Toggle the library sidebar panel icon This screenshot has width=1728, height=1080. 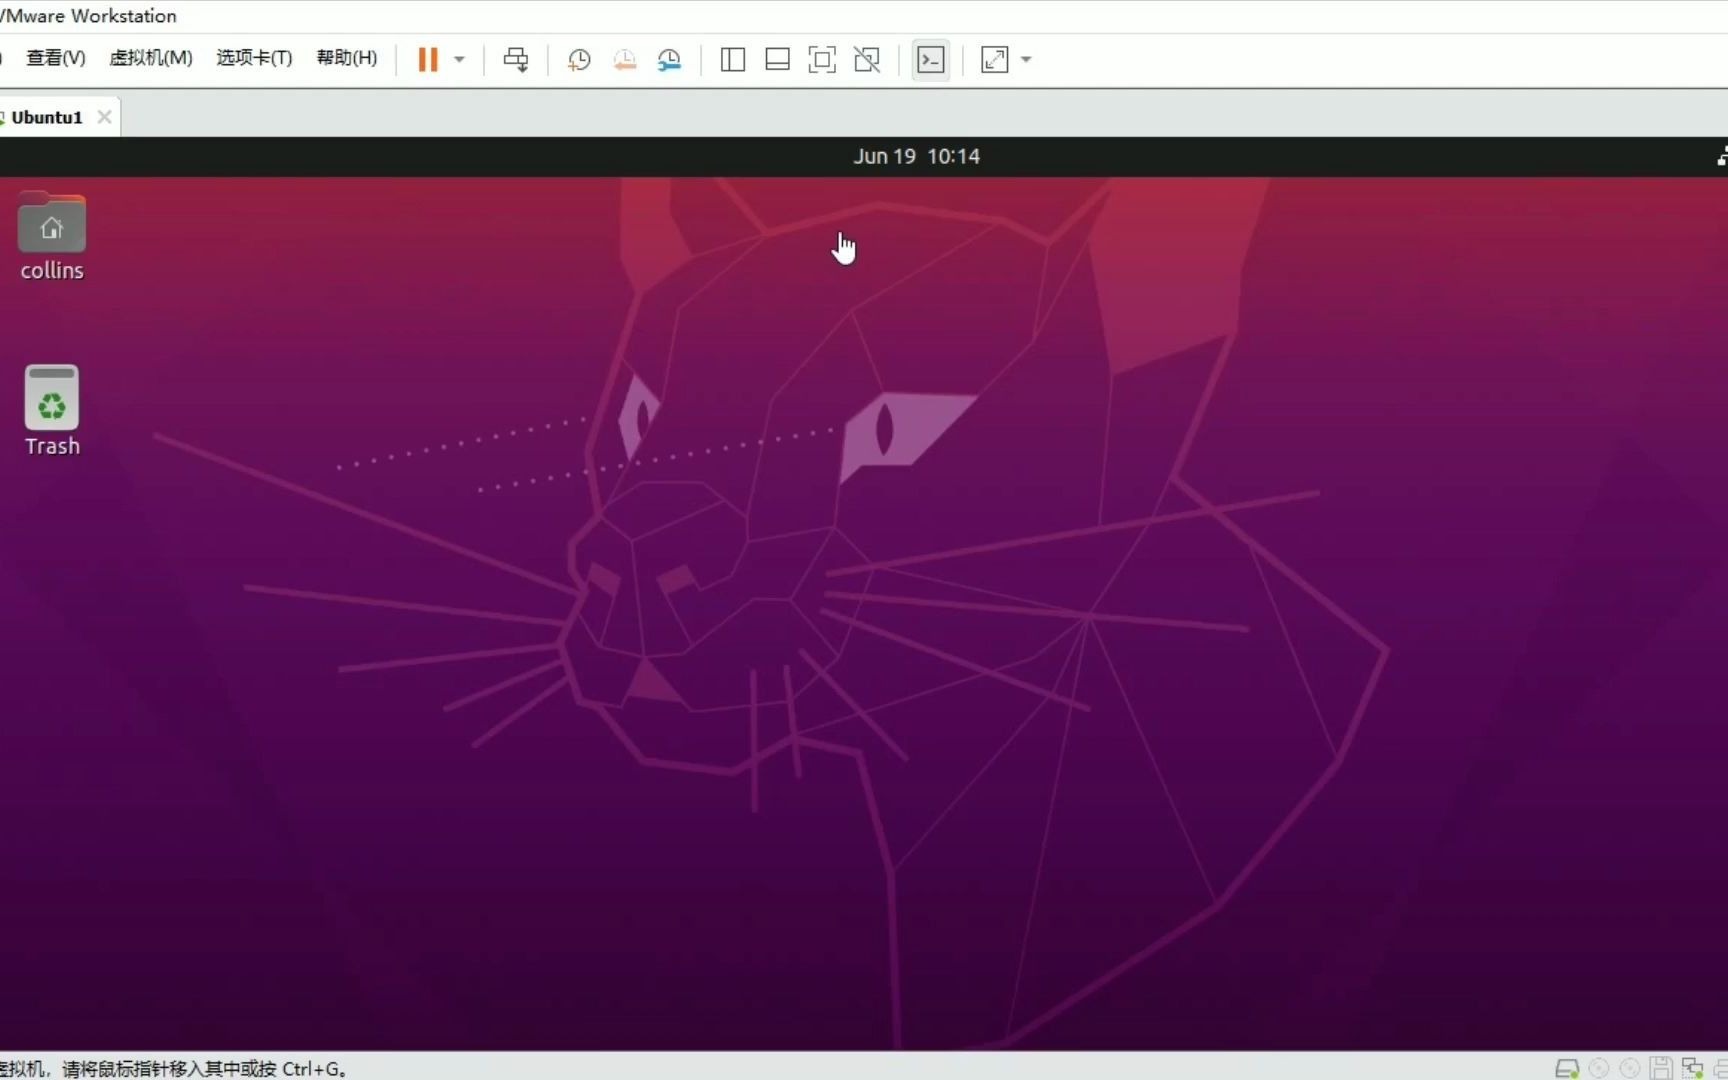pos(733,60)
